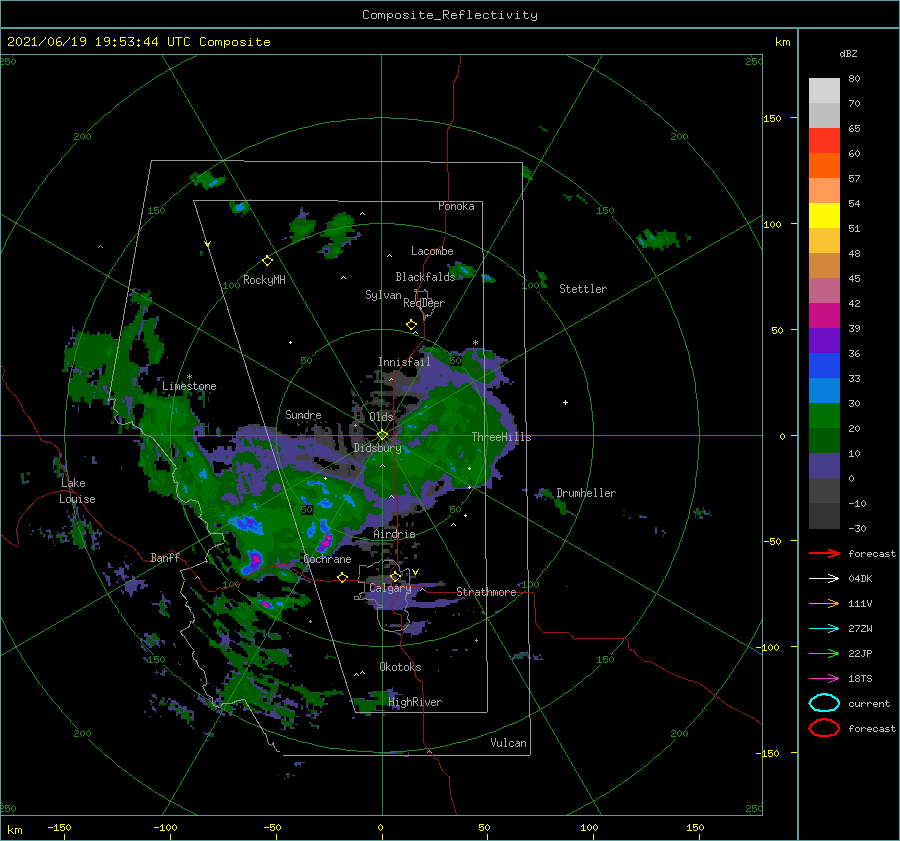
Task: Click the magenta 18TS arrow in legend
Action: [x=824, y=679]
